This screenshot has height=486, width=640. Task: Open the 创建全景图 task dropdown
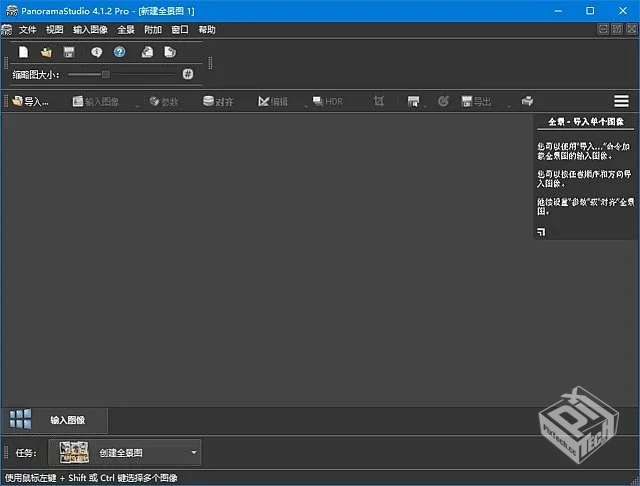[124, 453]
